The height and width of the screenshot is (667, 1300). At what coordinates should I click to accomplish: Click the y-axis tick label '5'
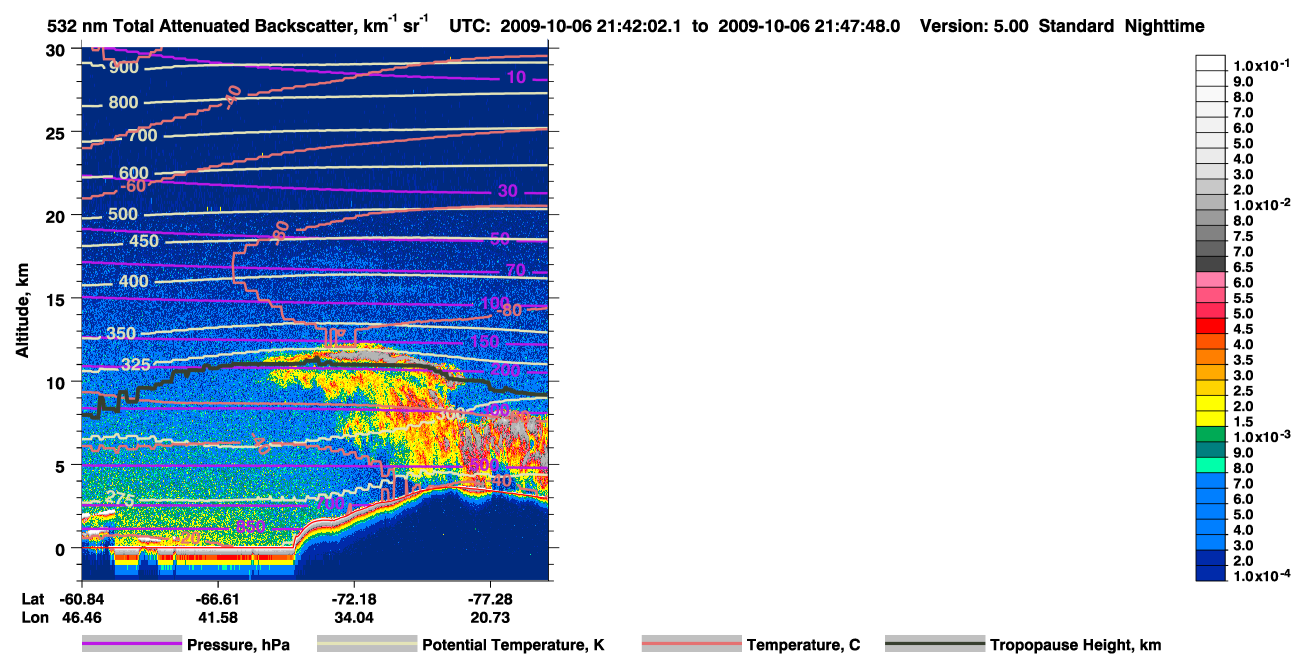coord(62,465)
